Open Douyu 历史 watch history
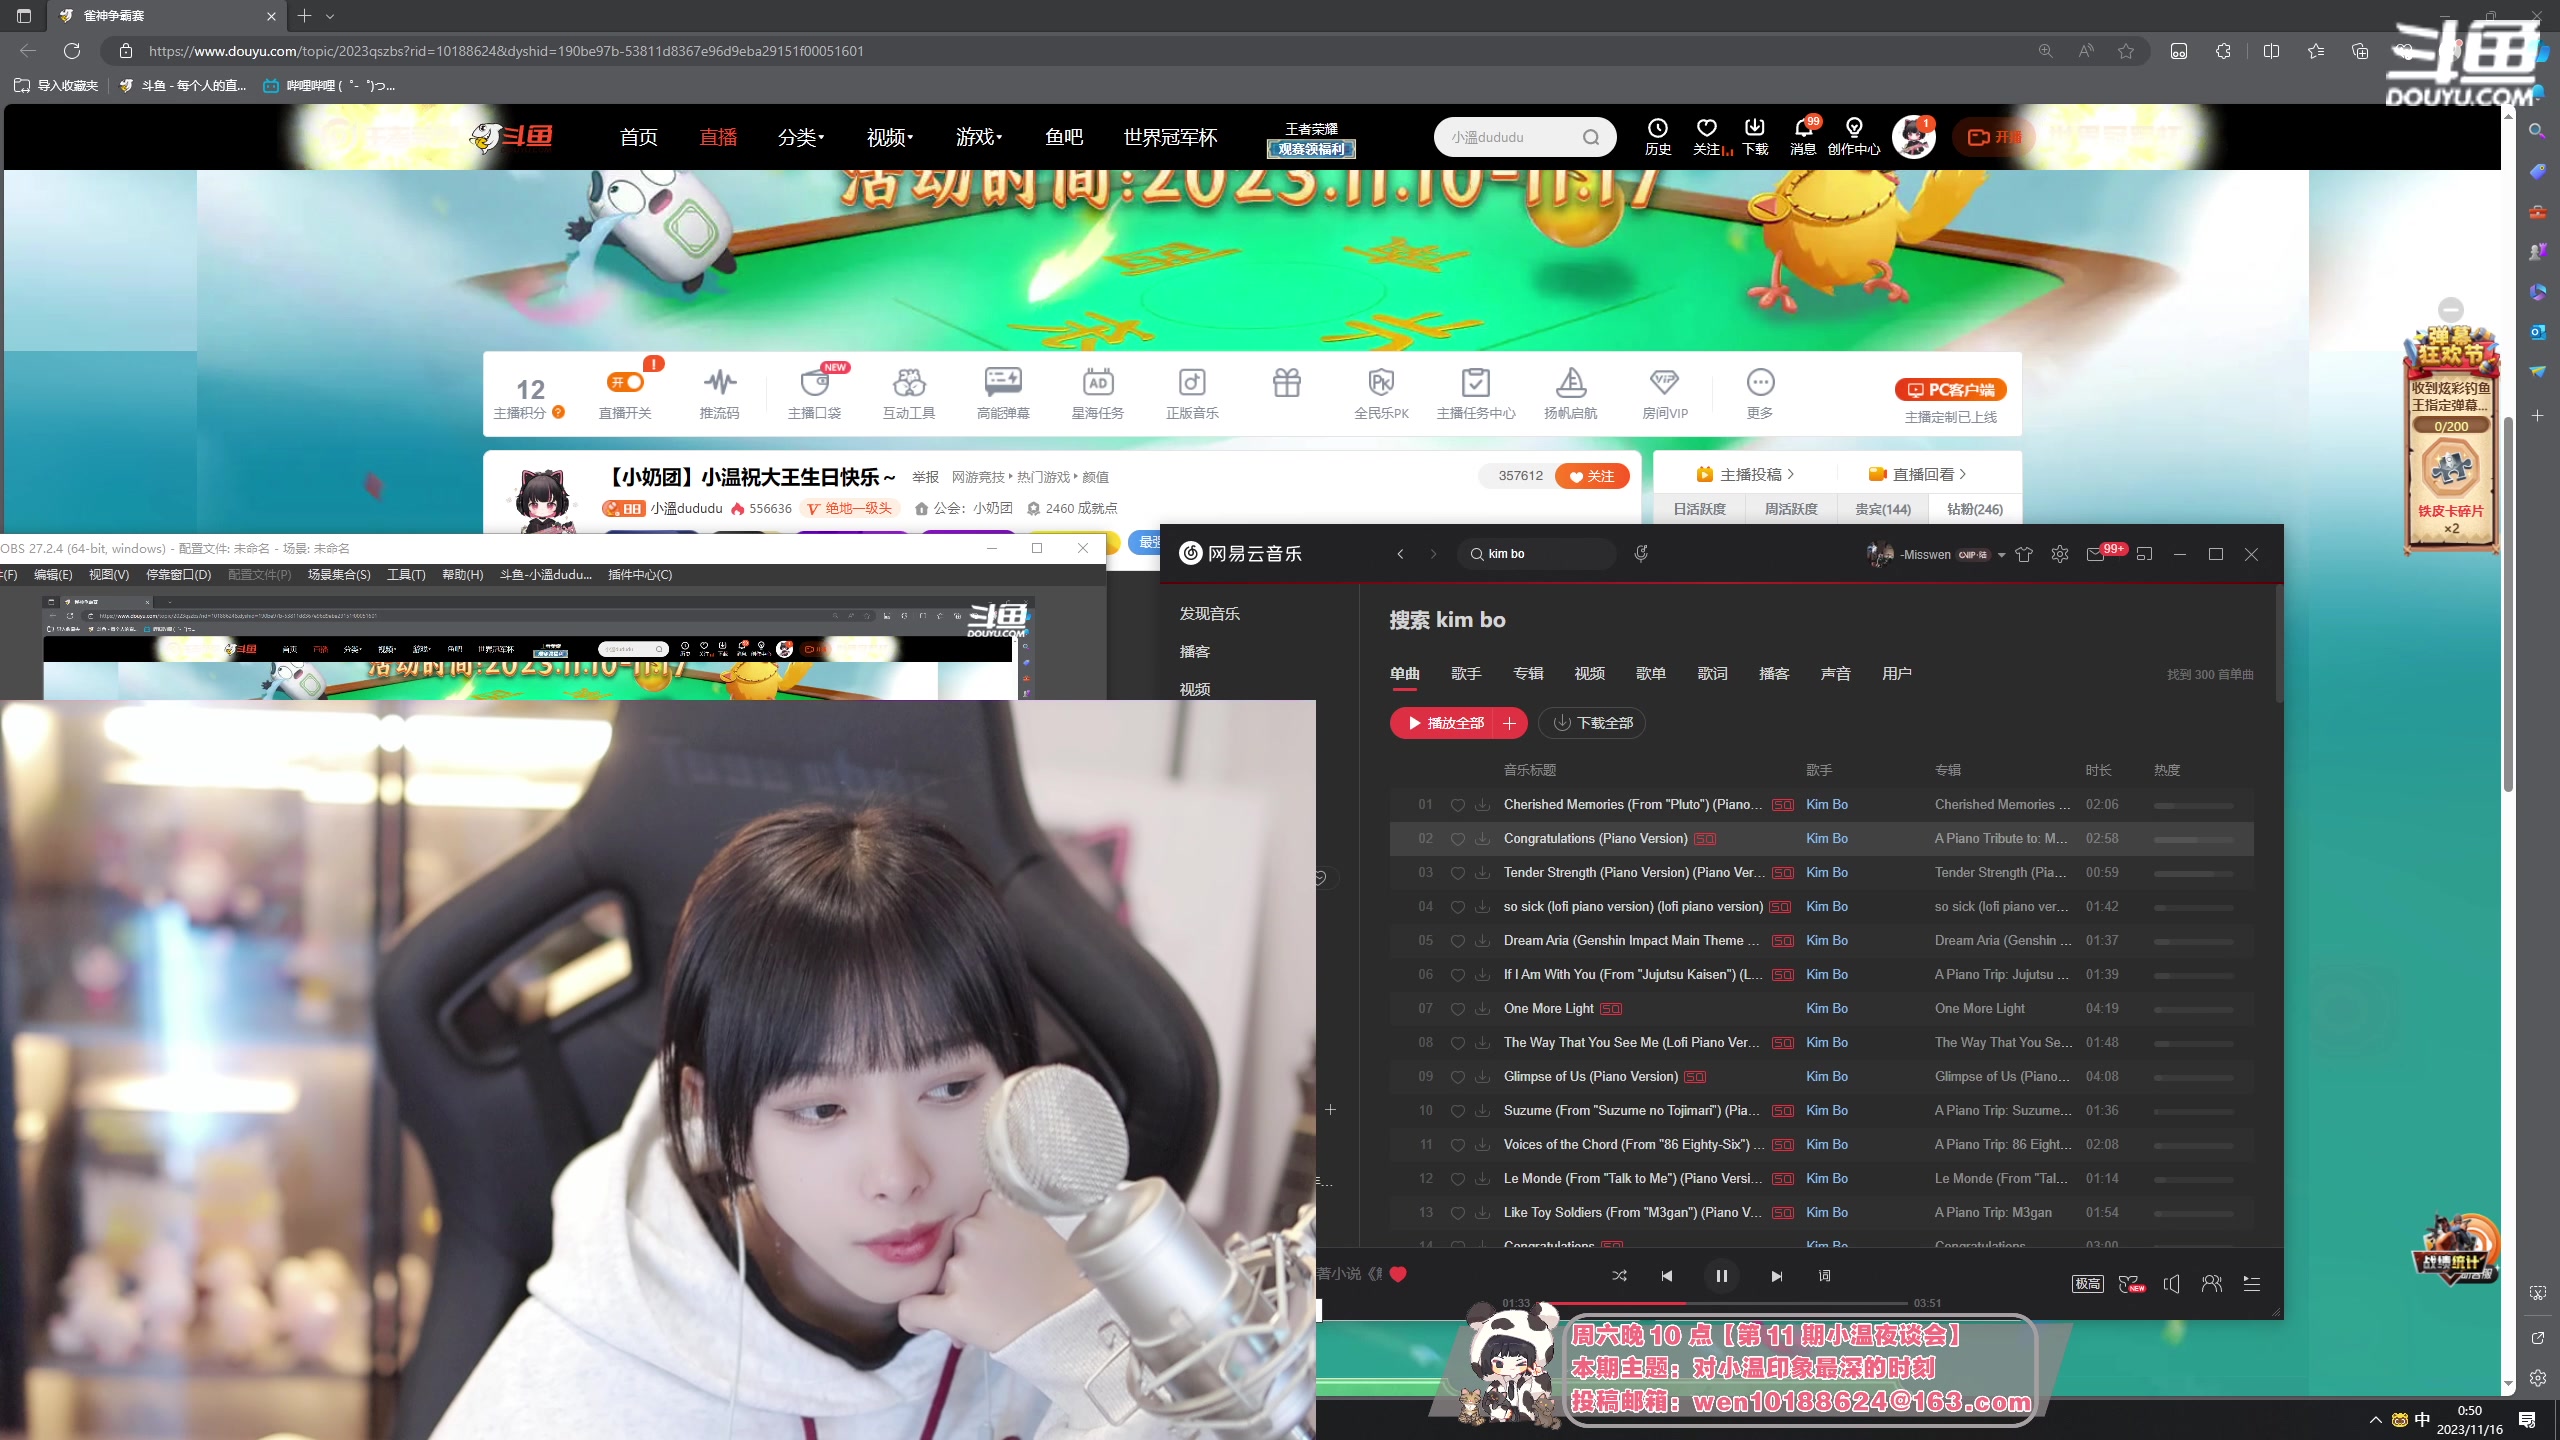The width and height of the screenshot is (2560, 1440). [1658, 137]
